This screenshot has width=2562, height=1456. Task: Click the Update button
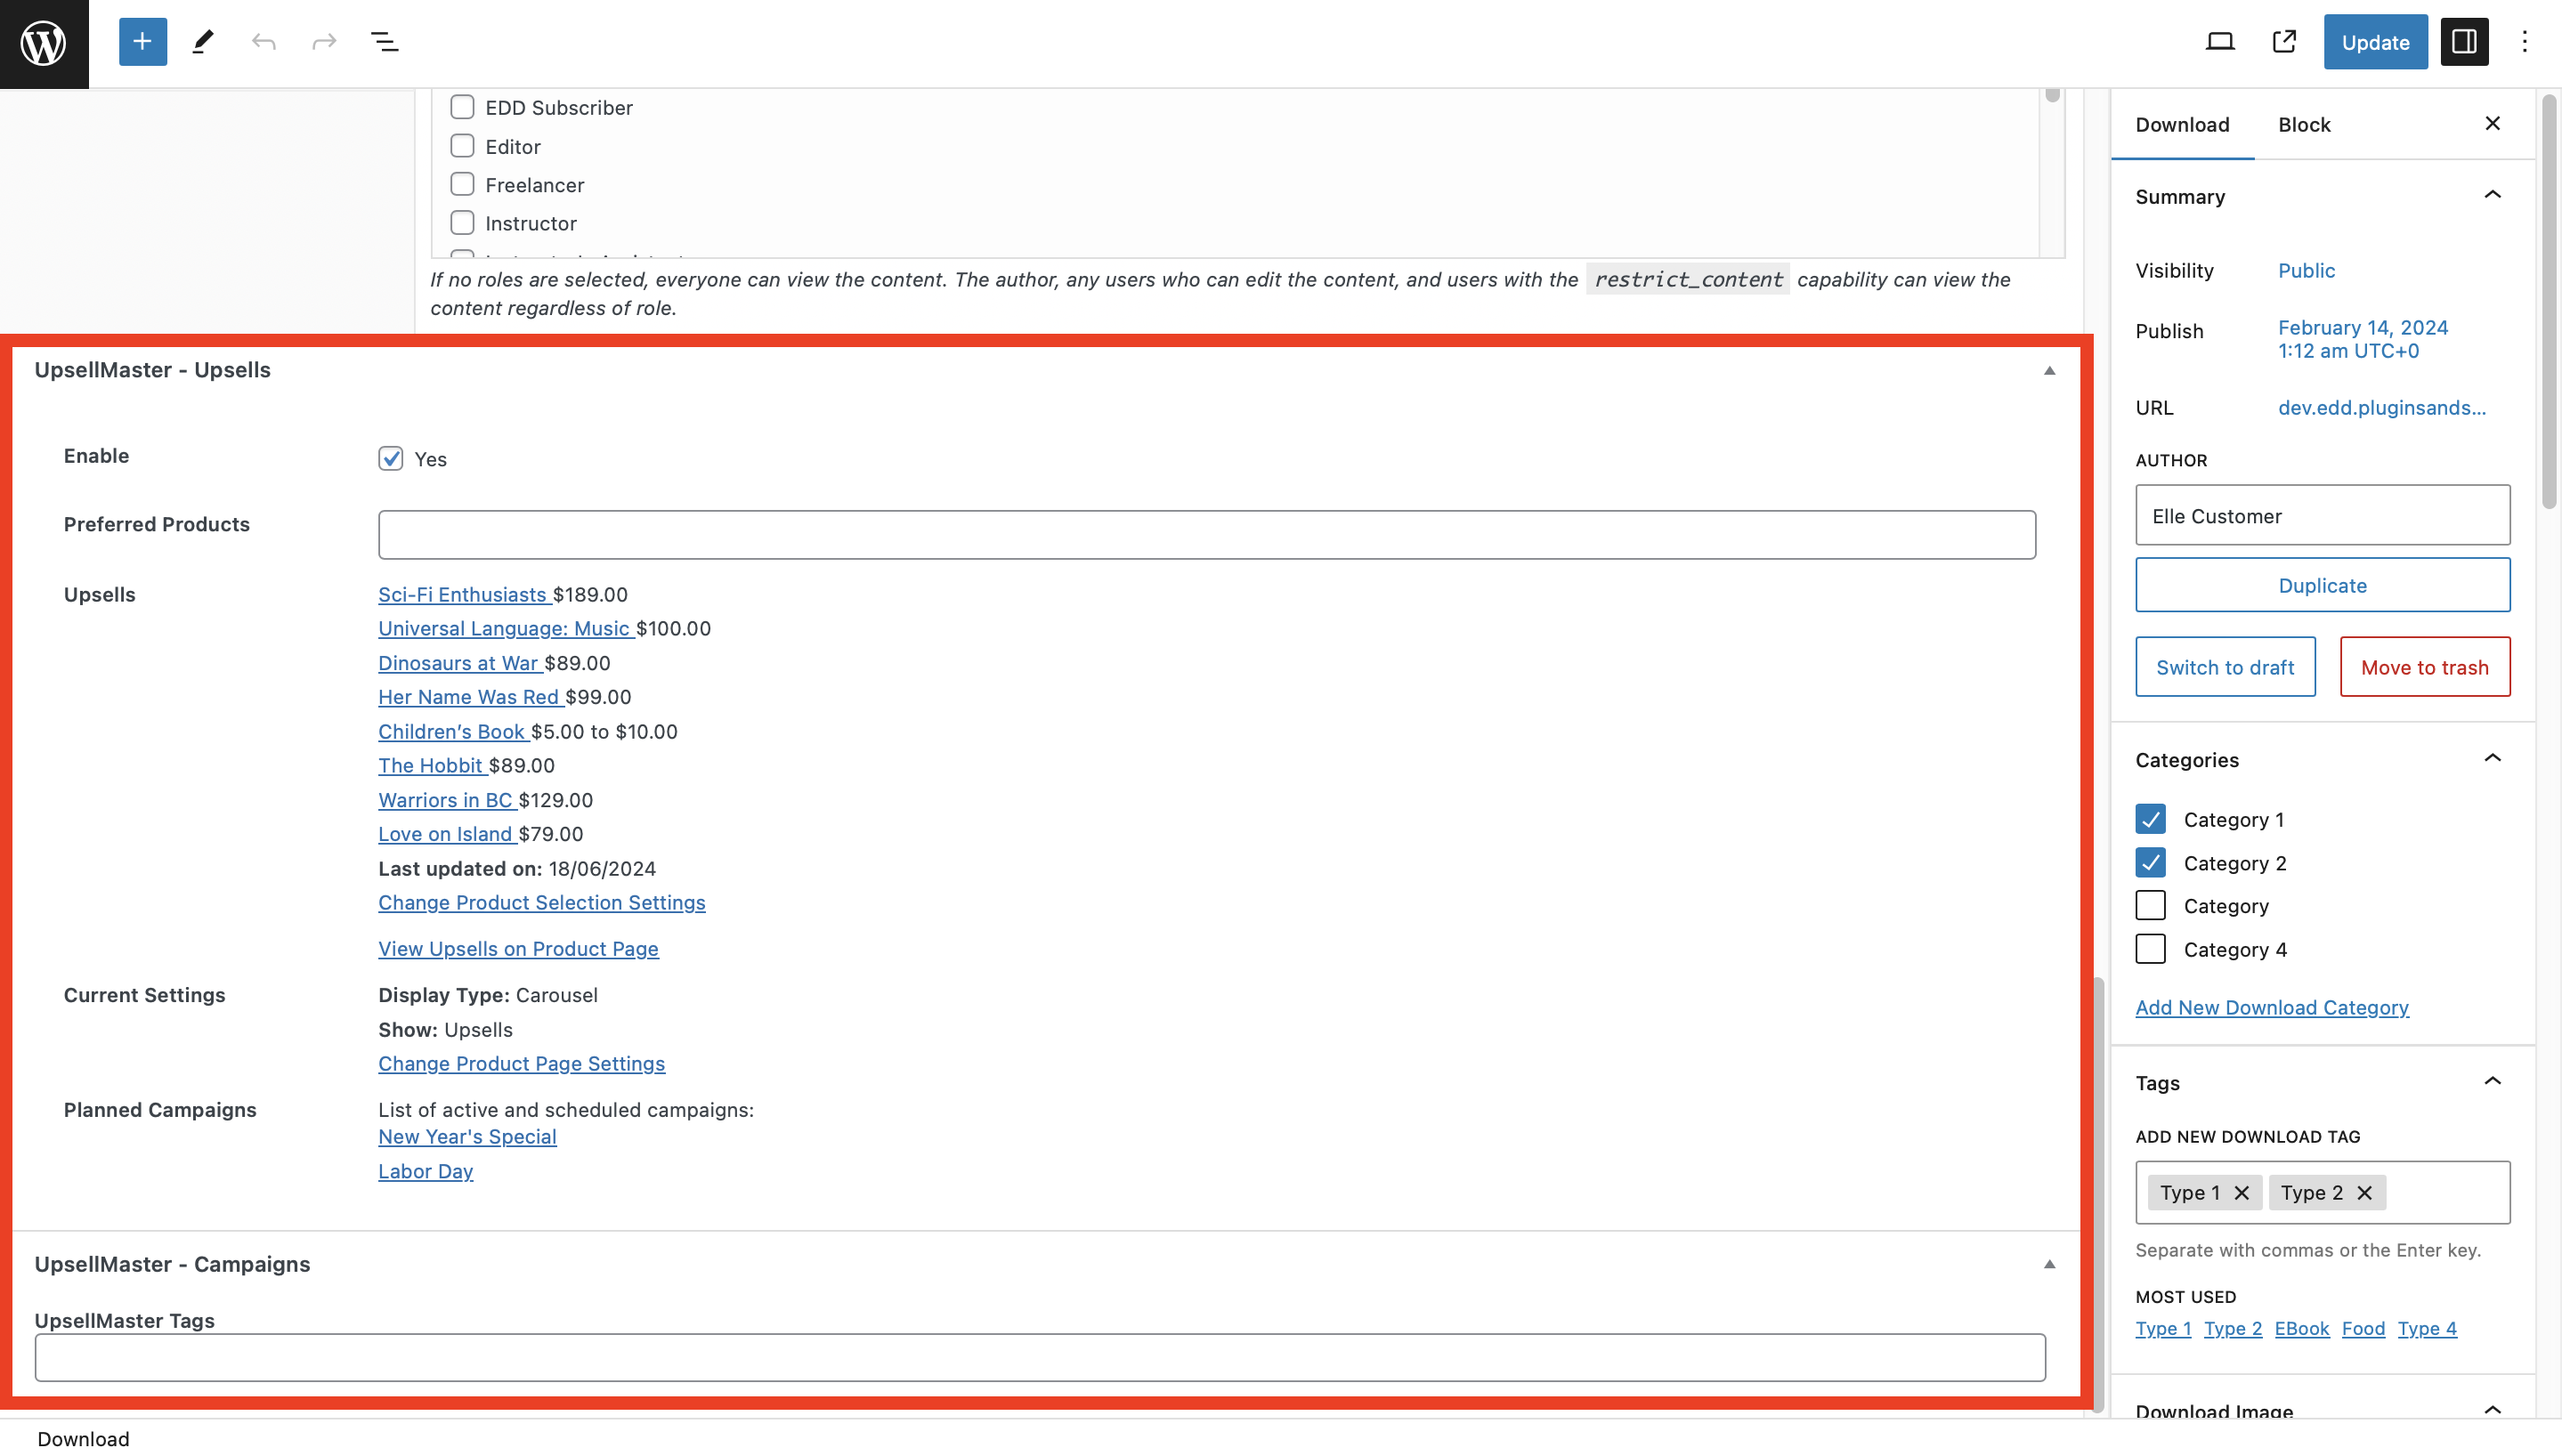[2375, 42]
